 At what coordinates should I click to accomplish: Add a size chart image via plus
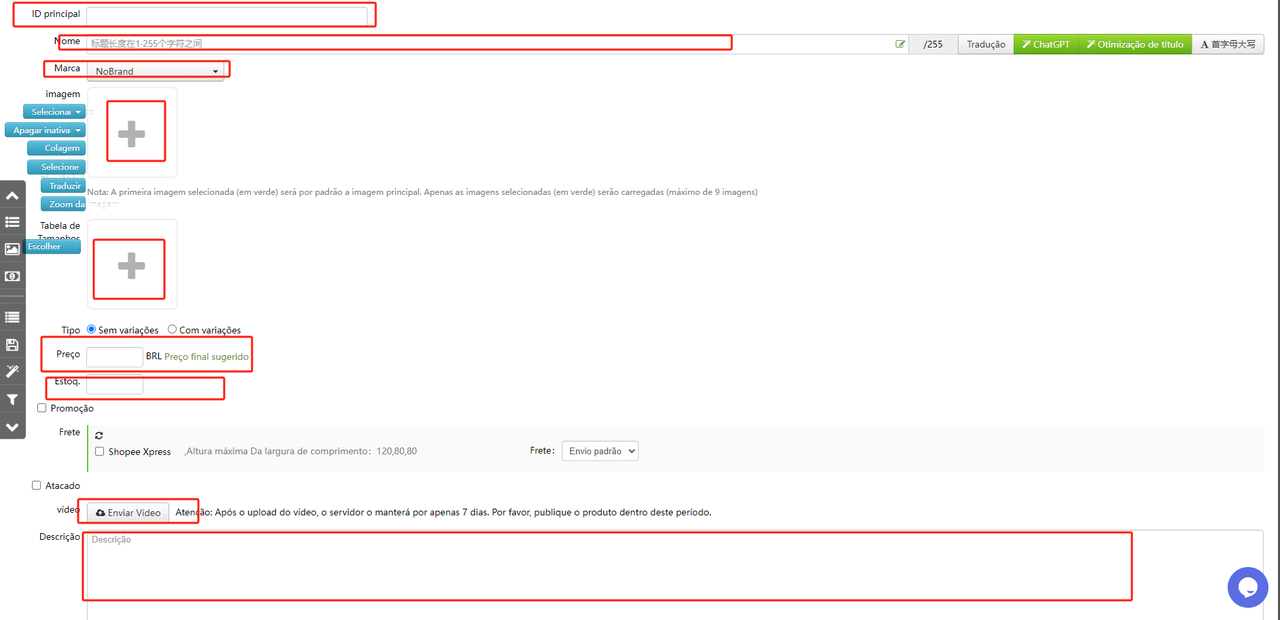pyautogui.click(x=131, y=266)
